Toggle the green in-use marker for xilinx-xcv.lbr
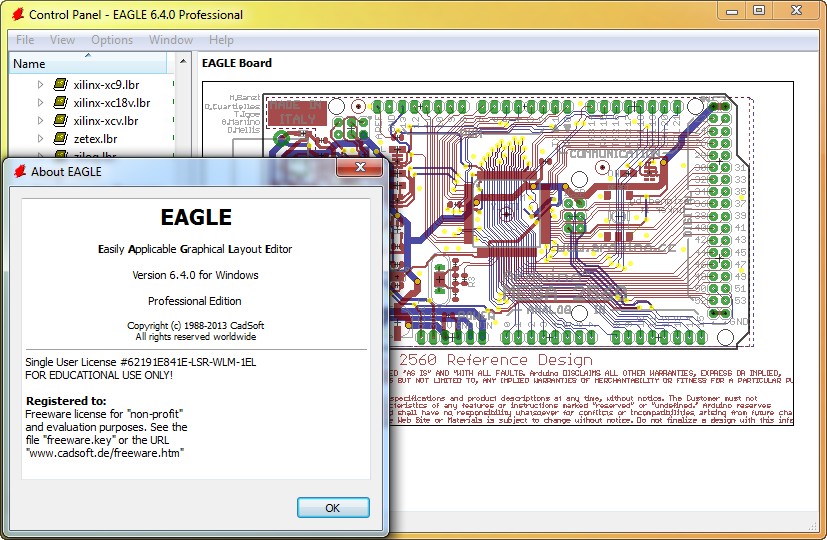Viewport: 827px width, 540px height. [x=174, y=121]
